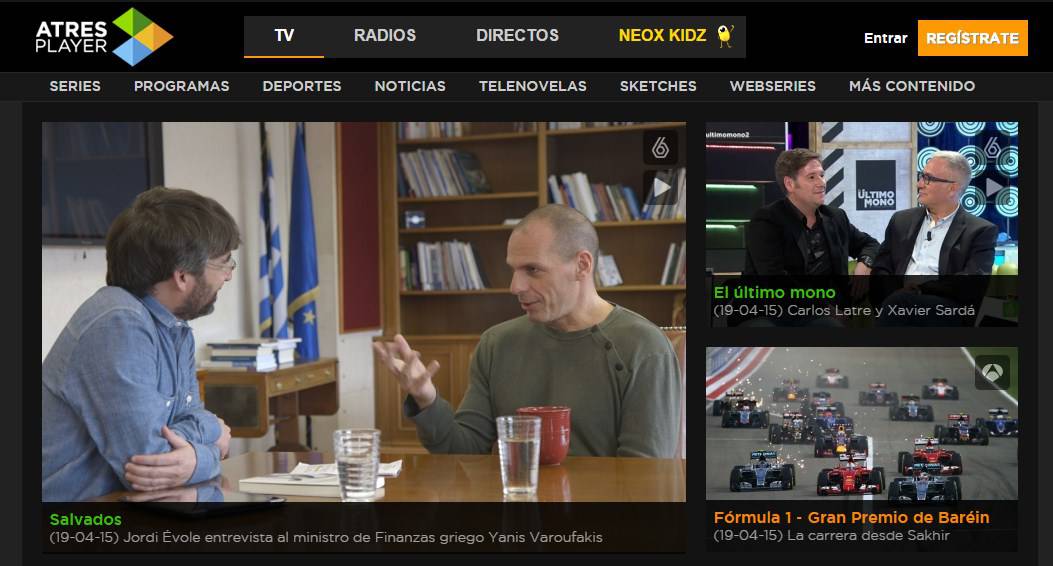Screen dimensions: 1053x566
Task: Open the Salvados title link
Action: click(x=85, y=519)
